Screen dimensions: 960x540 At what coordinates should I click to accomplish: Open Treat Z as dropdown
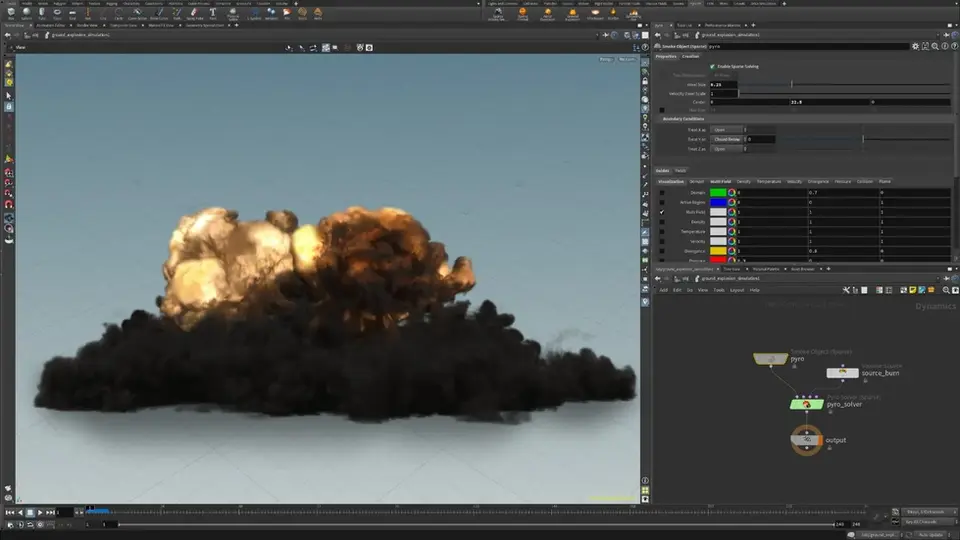(727, 149)
